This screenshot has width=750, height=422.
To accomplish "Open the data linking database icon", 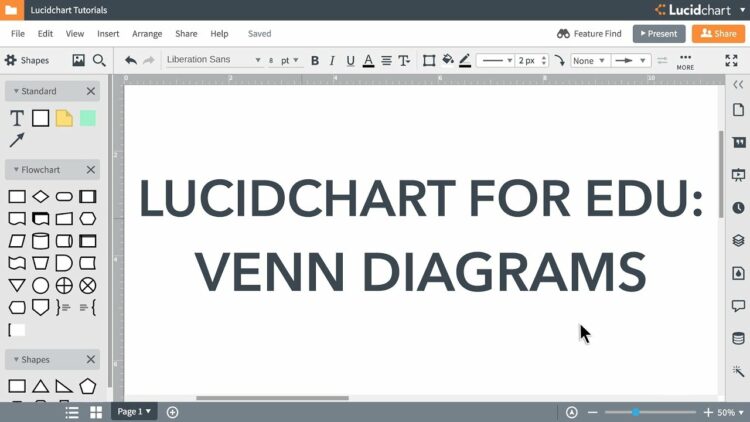I will point(738,338).
